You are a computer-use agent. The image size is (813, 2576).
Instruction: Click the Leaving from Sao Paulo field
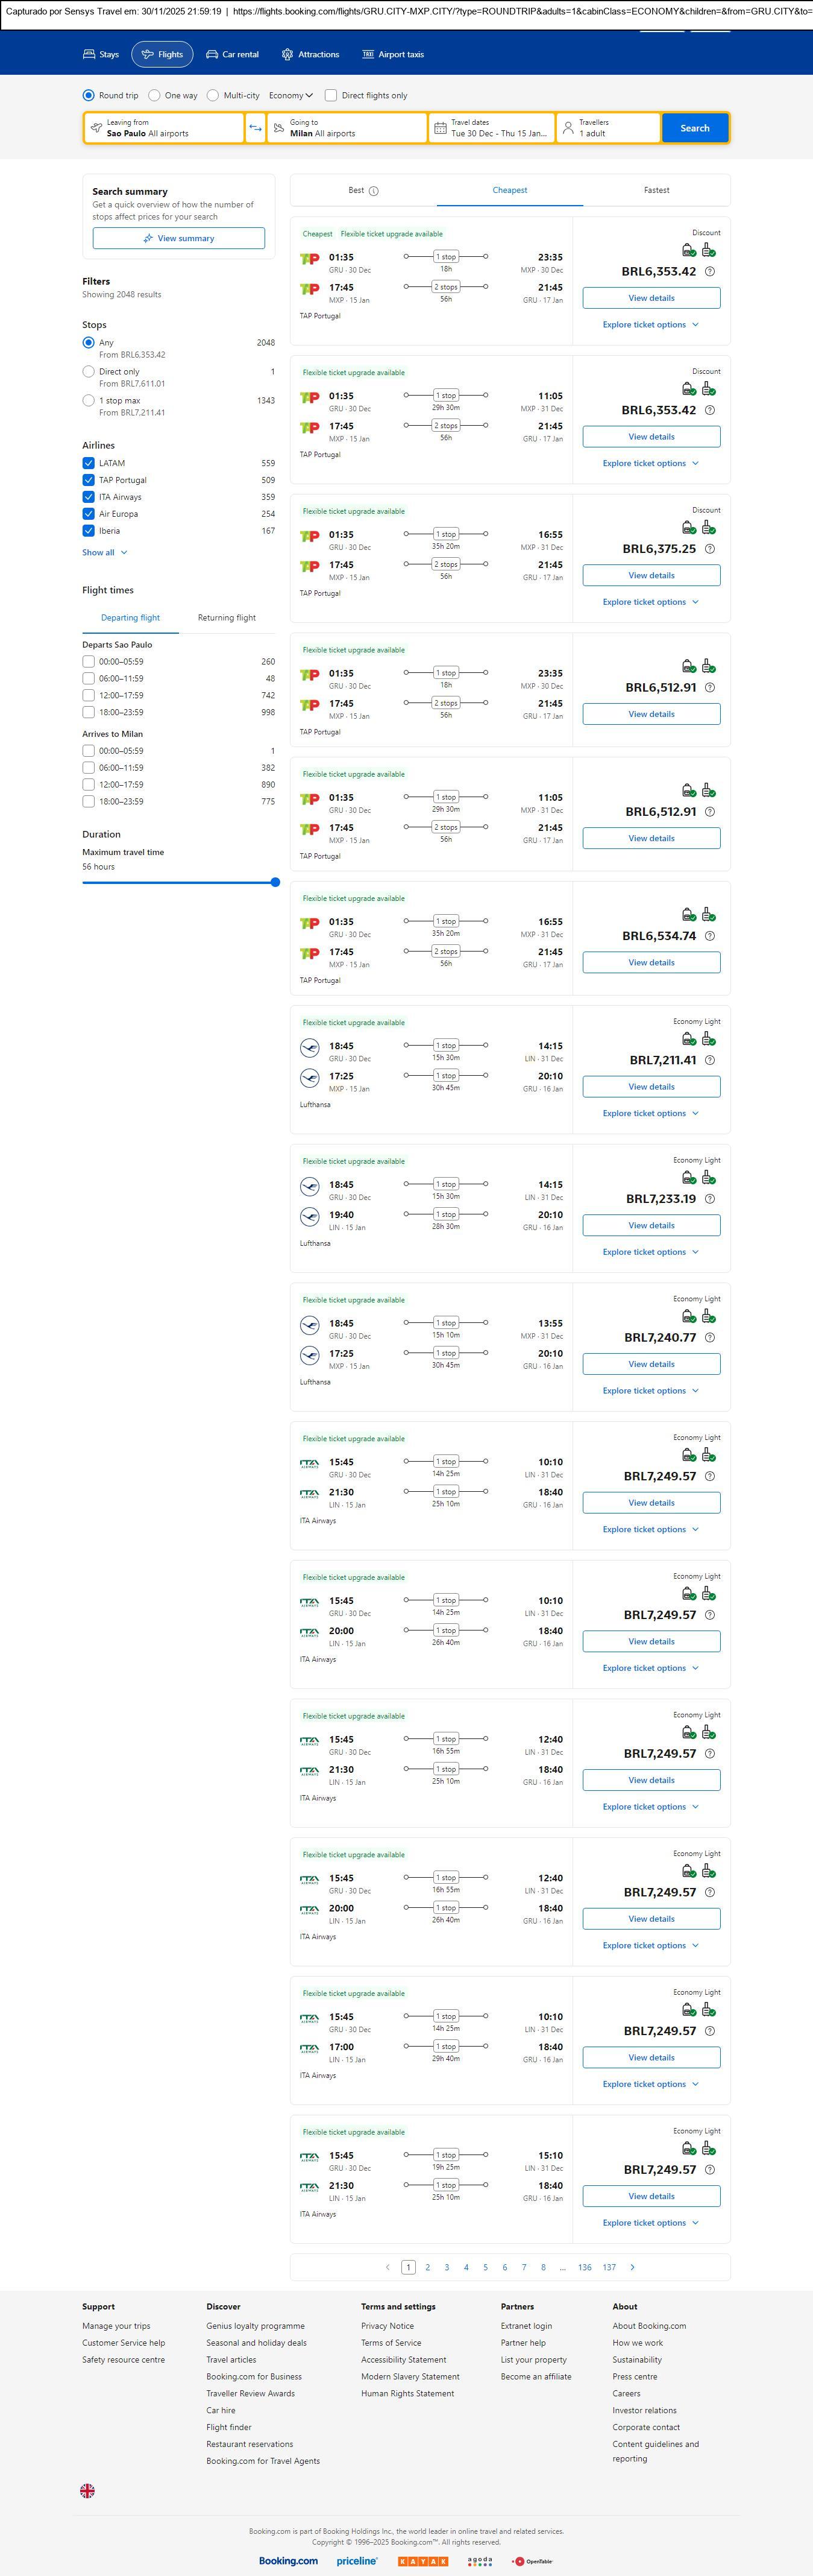[x=164, y=128]
